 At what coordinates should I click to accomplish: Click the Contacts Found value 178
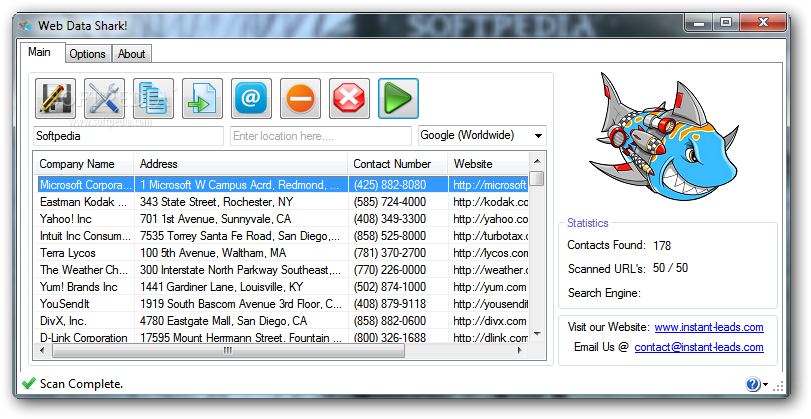662,246
